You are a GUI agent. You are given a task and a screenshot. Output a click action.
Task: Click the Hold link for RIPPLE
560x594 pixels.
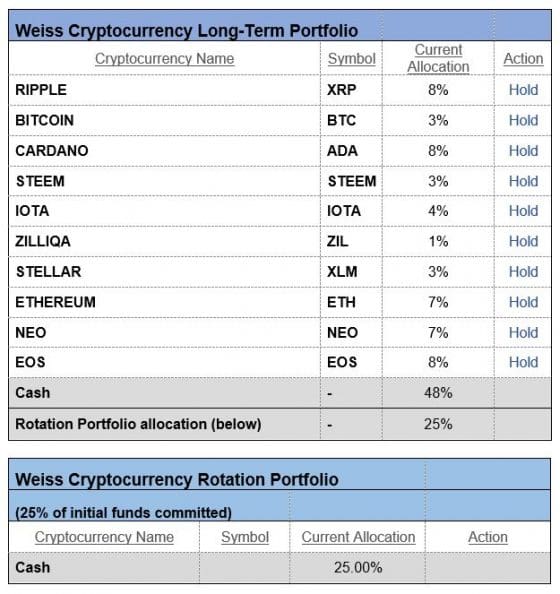pos(523,90)
